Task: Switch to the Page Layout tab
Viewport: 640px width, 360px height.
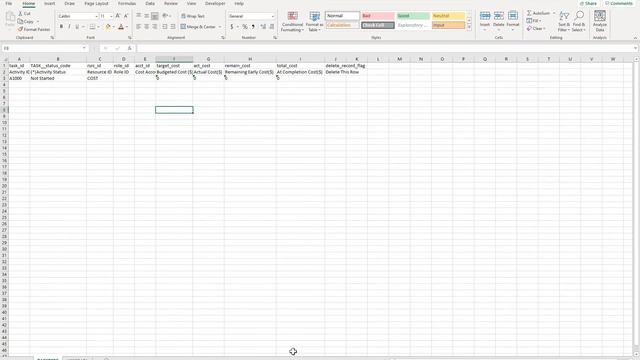Action: [x=96, y=3]
